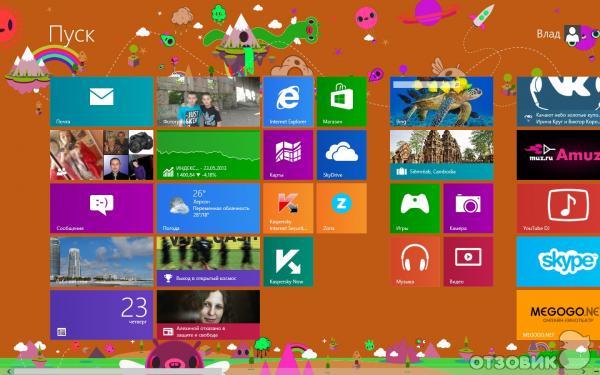Open the Finance stock chart tile

pyautogui.click(x=208, y=155)
